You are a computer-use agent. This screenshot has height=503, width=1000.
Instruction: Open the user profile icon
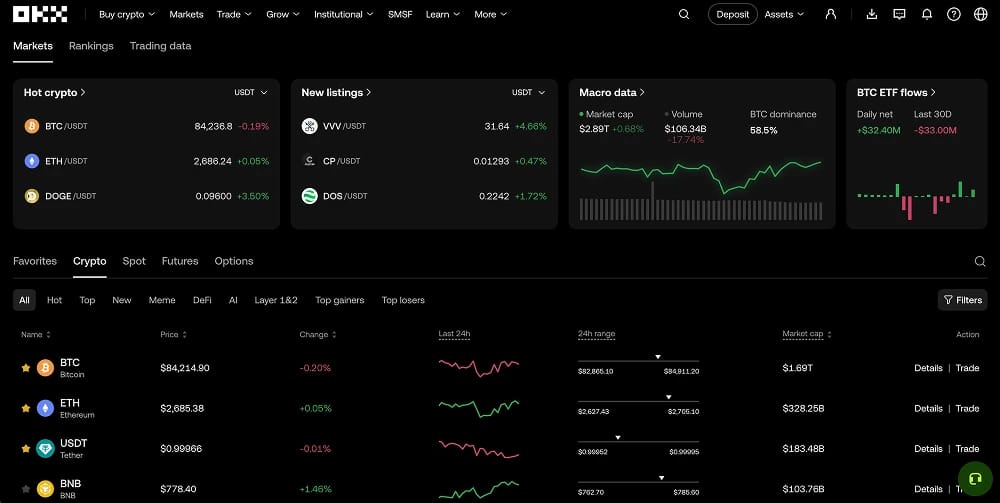830,14
